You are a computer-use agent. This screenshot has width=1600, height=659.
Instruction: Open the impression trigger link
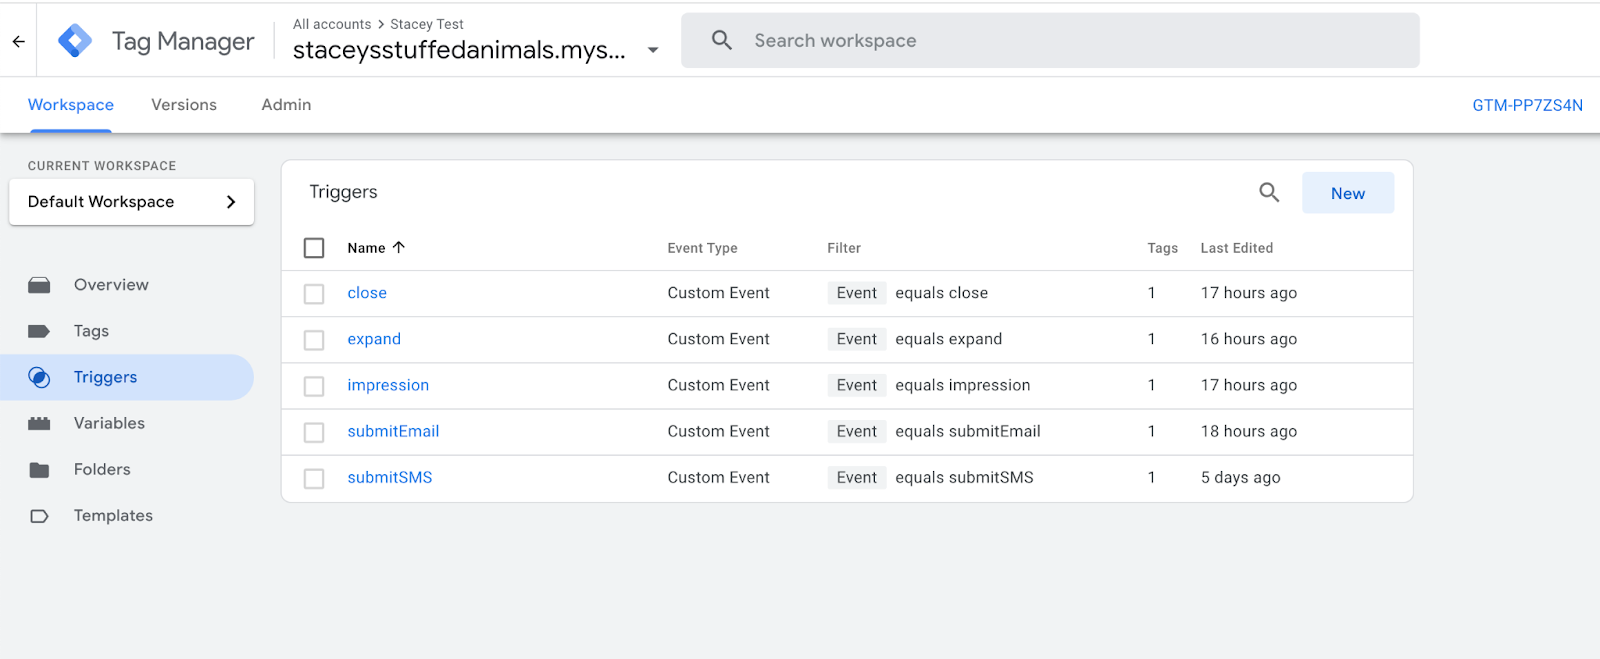pyautogui.click(x=388, y=385)
